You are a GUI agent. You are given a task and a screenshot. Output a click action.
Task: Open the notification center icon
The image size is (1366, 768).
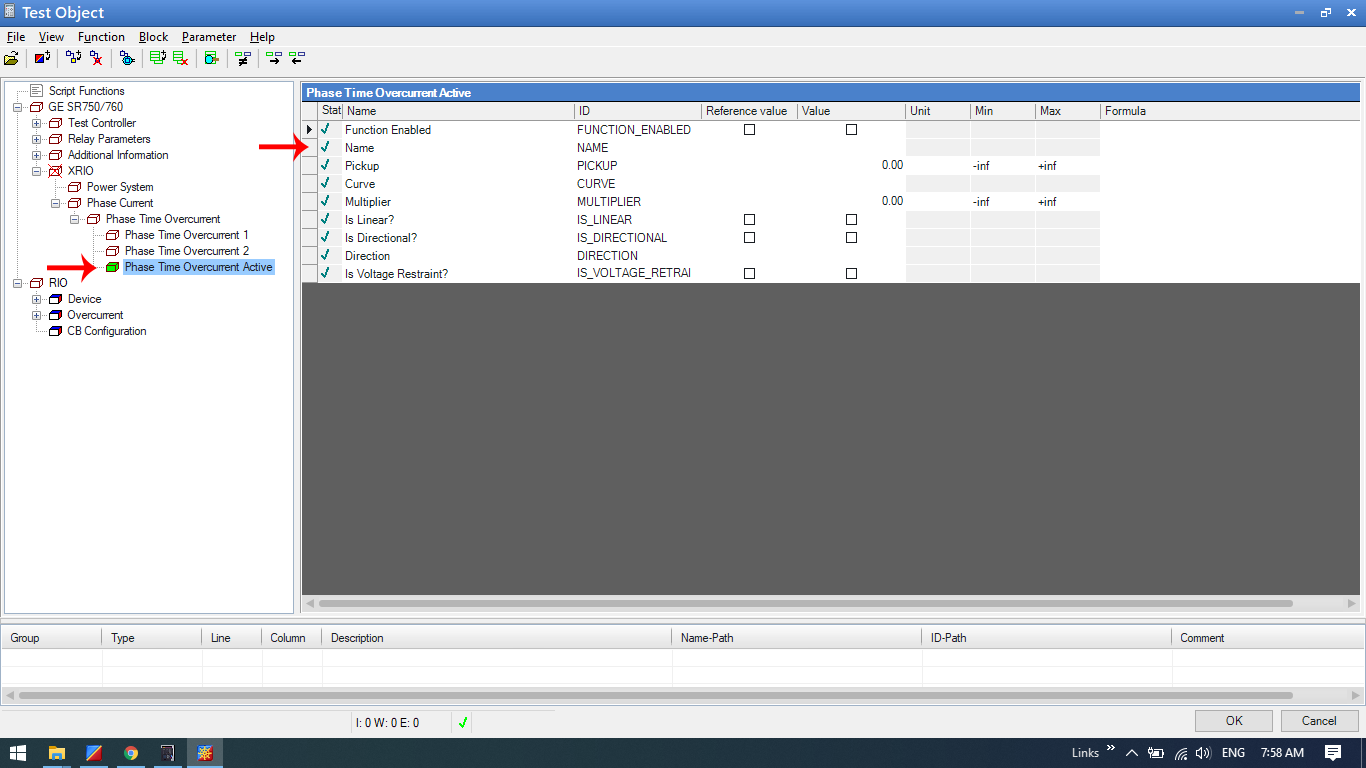click(x=1333, y=753)
